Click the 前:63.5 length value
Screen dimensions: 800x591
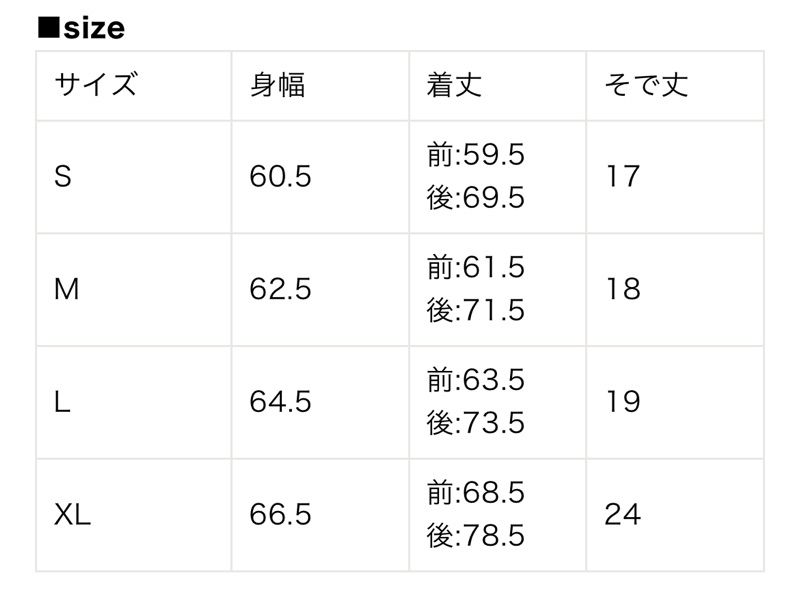pyautogui.click(x=476, y=380)
